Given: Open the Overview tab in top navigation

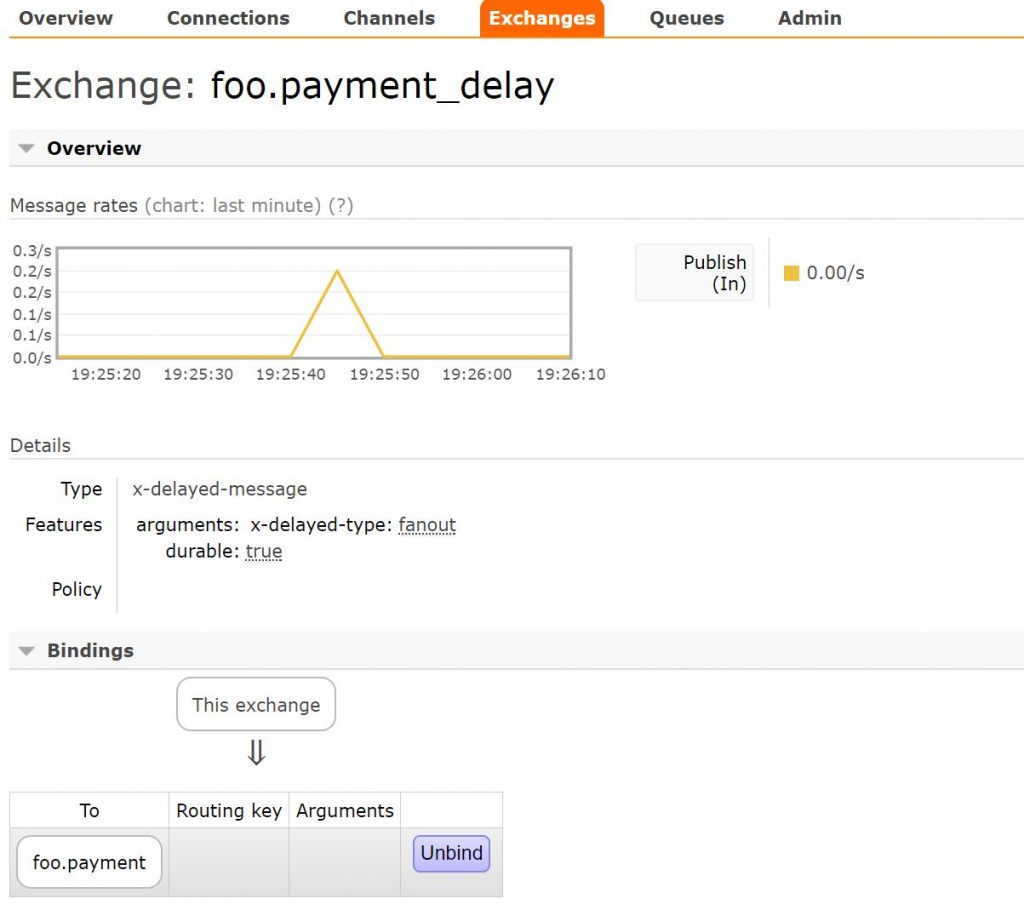Looking at the screenshot, I should pos(65,17).
